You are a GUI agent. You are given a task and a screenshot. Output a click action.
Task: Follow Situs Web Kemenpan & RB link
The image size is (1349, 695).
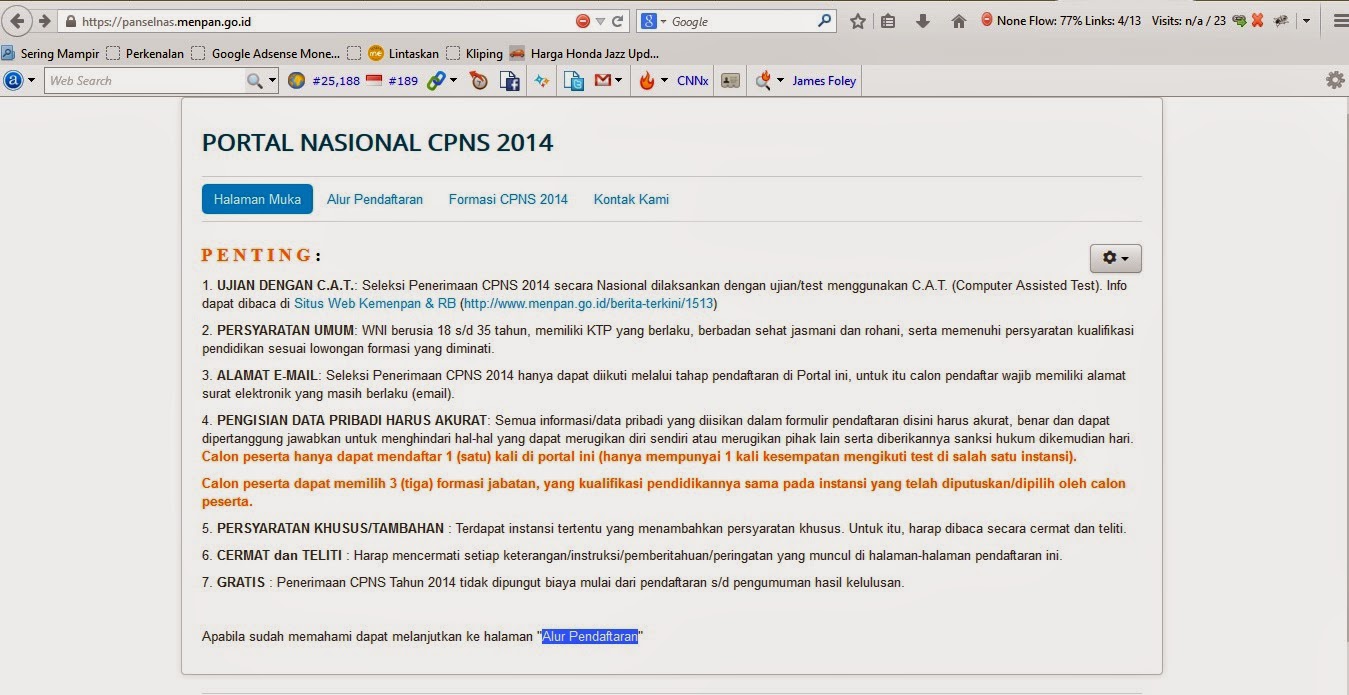(375, 303)
